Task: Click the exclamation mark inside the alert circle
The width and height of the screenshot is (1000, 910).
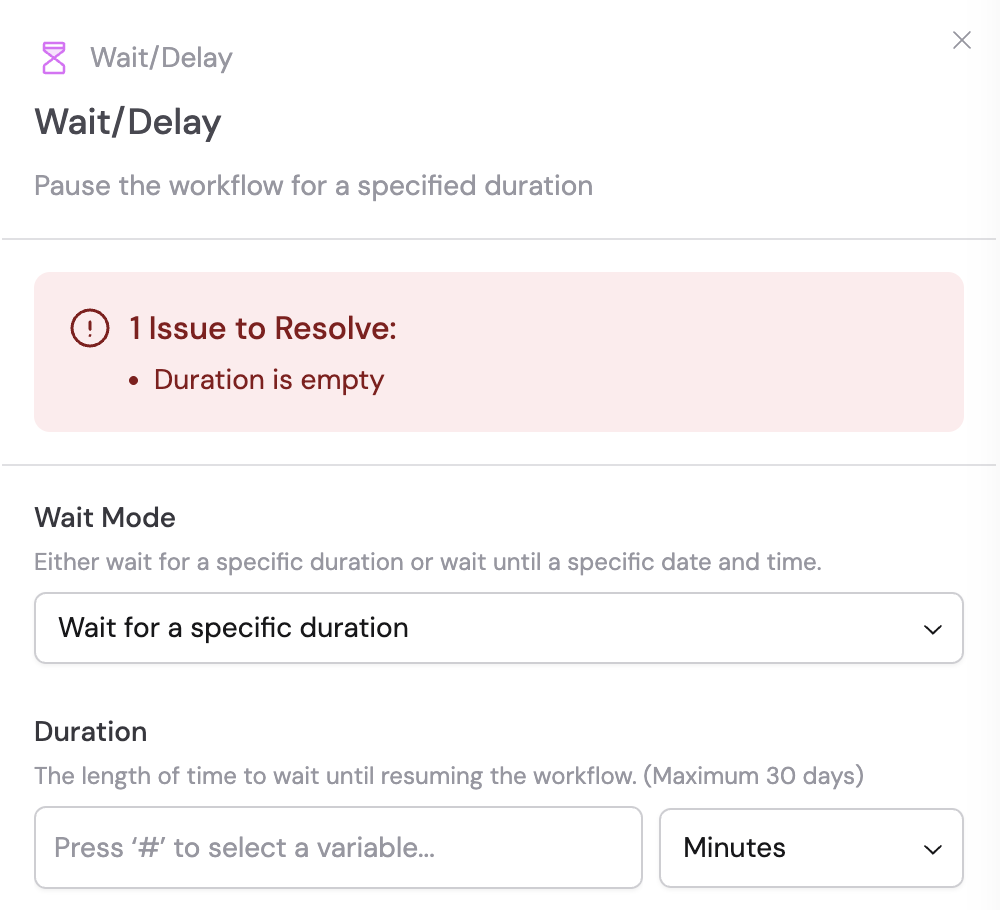Action: point(89,327)
